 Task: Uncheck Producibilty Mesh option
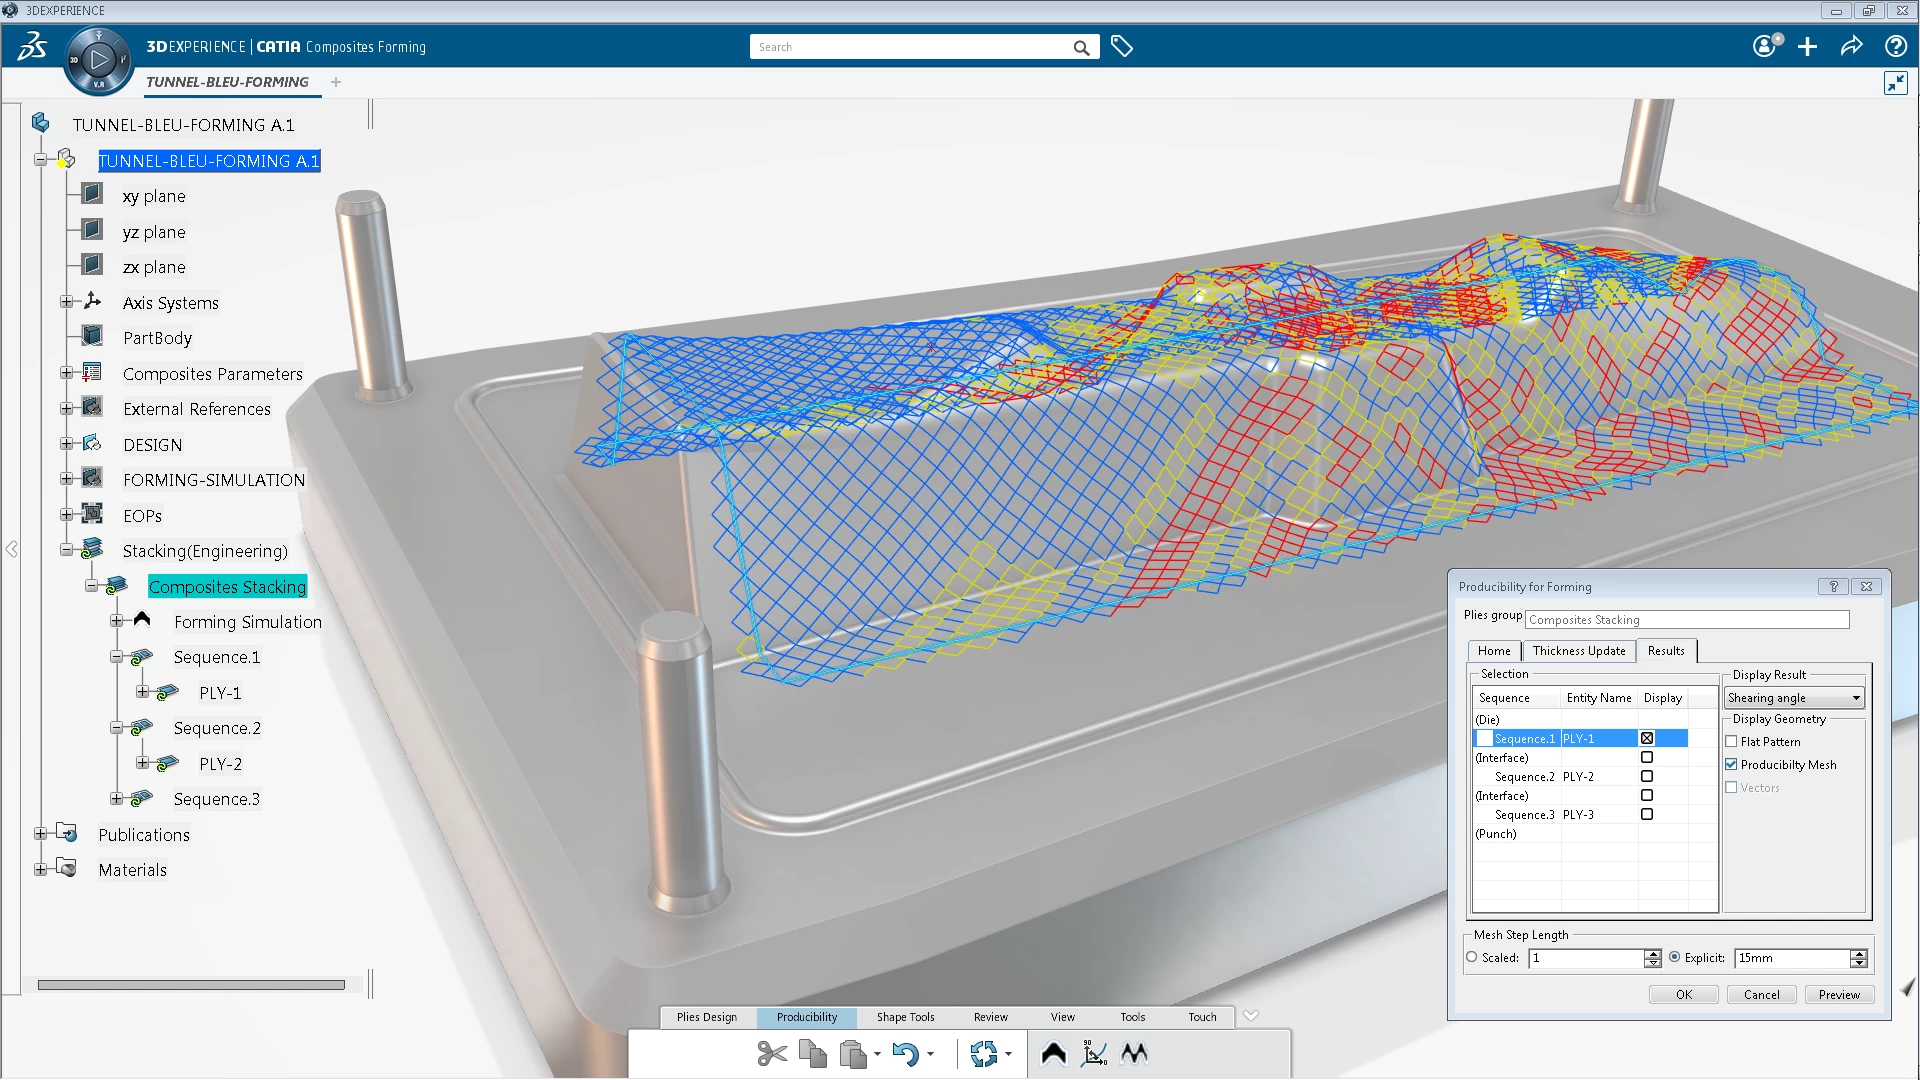click(1733, 764)
